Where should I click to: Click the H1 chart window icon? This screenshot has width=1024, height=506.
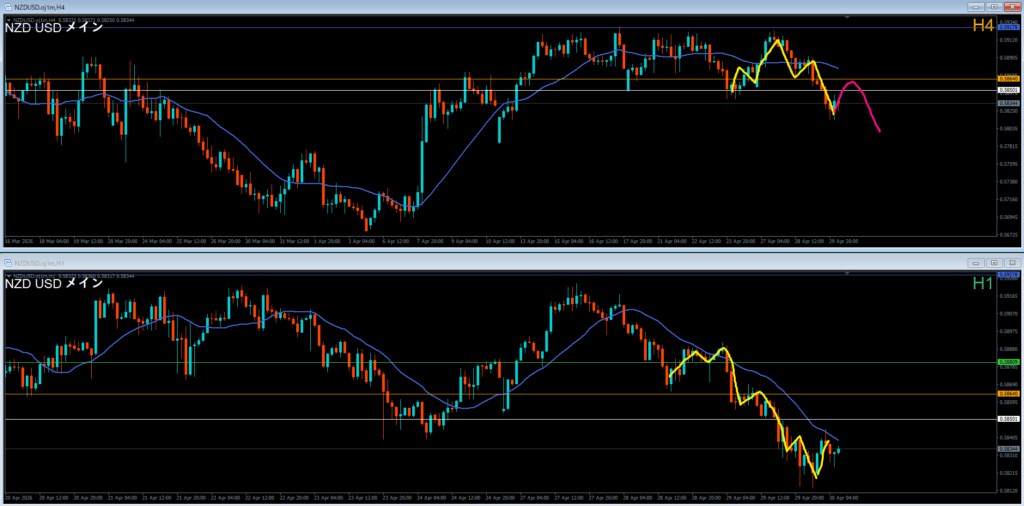coord(7,262)
